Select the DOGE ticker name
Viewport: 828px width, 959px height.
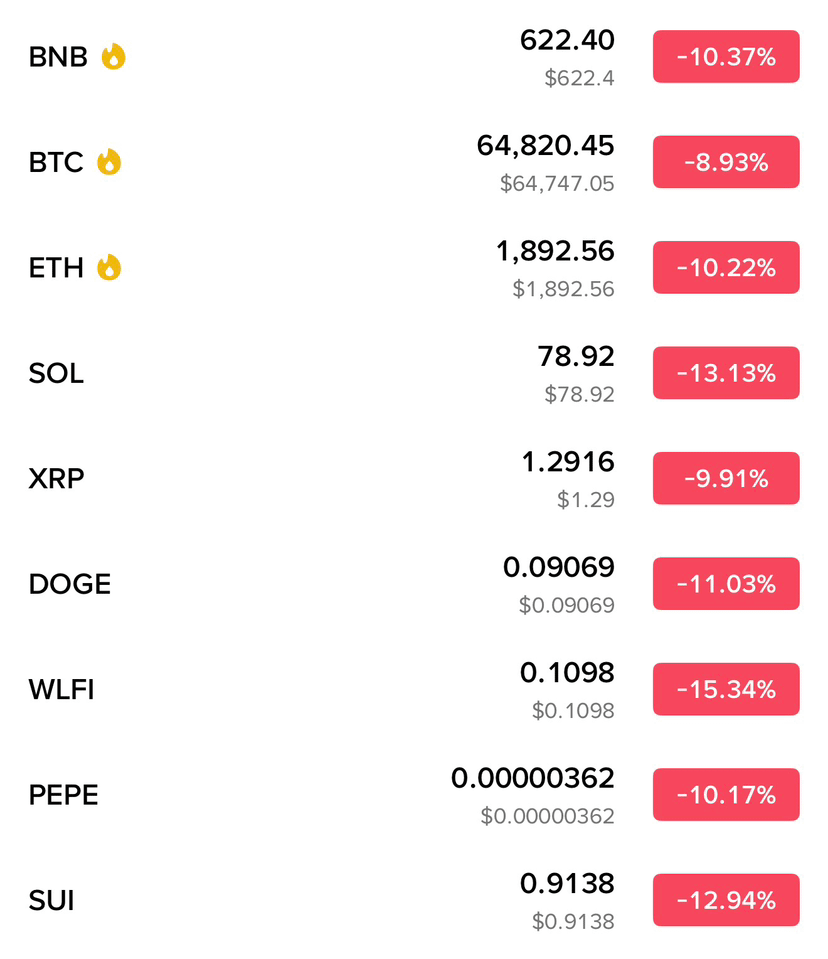(x=70, y=584)
